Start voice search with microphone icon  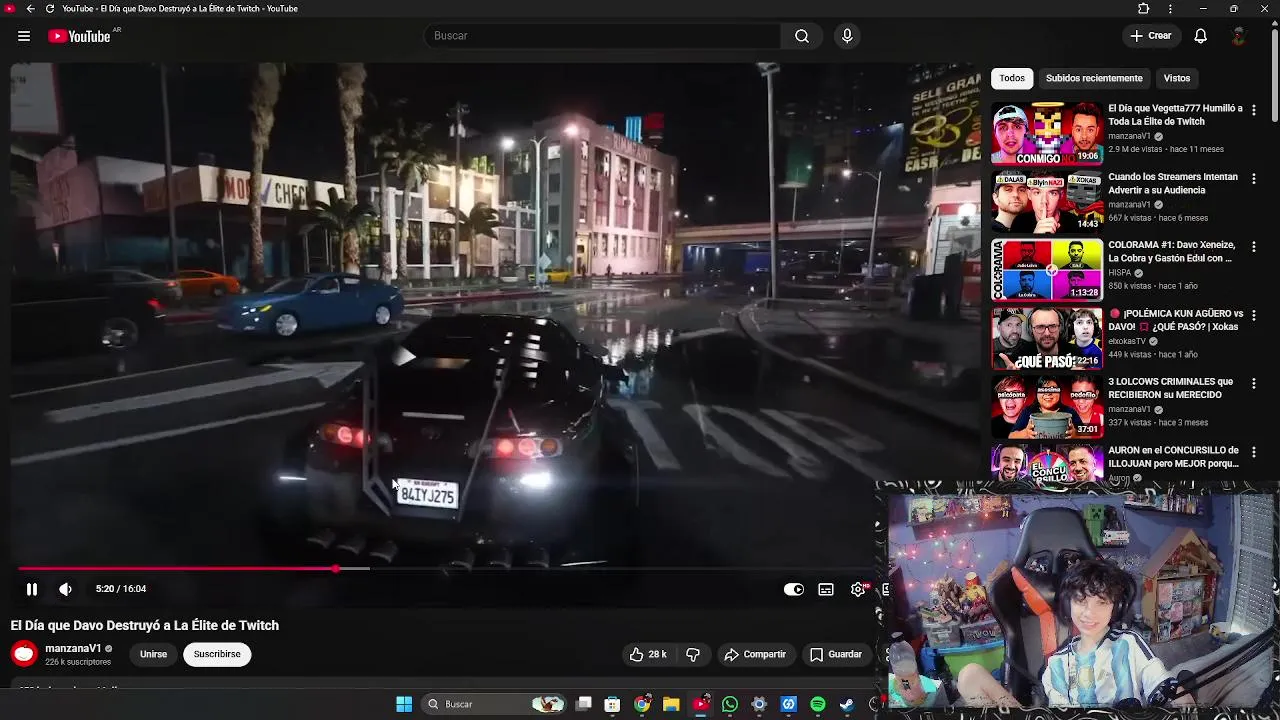847,36
